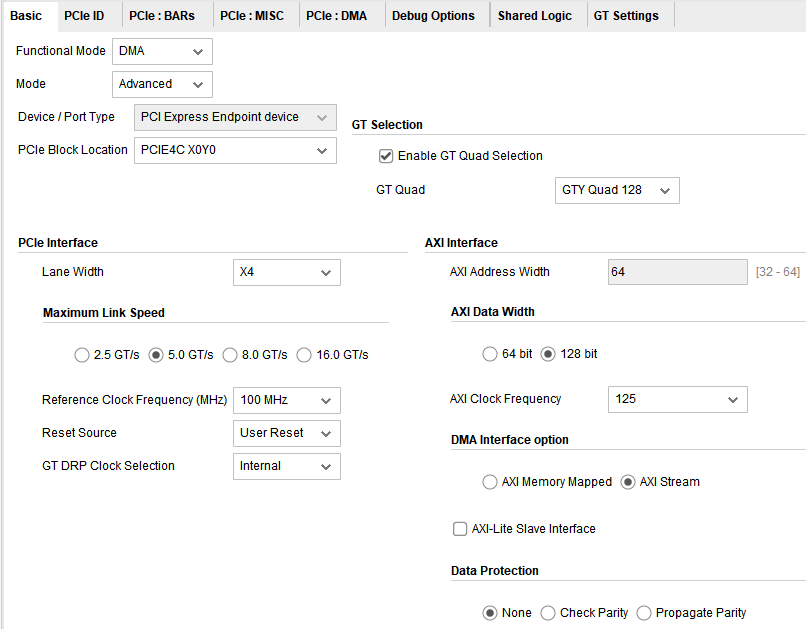Select 16.0 GT/s maximum link speed

point(303,354)
